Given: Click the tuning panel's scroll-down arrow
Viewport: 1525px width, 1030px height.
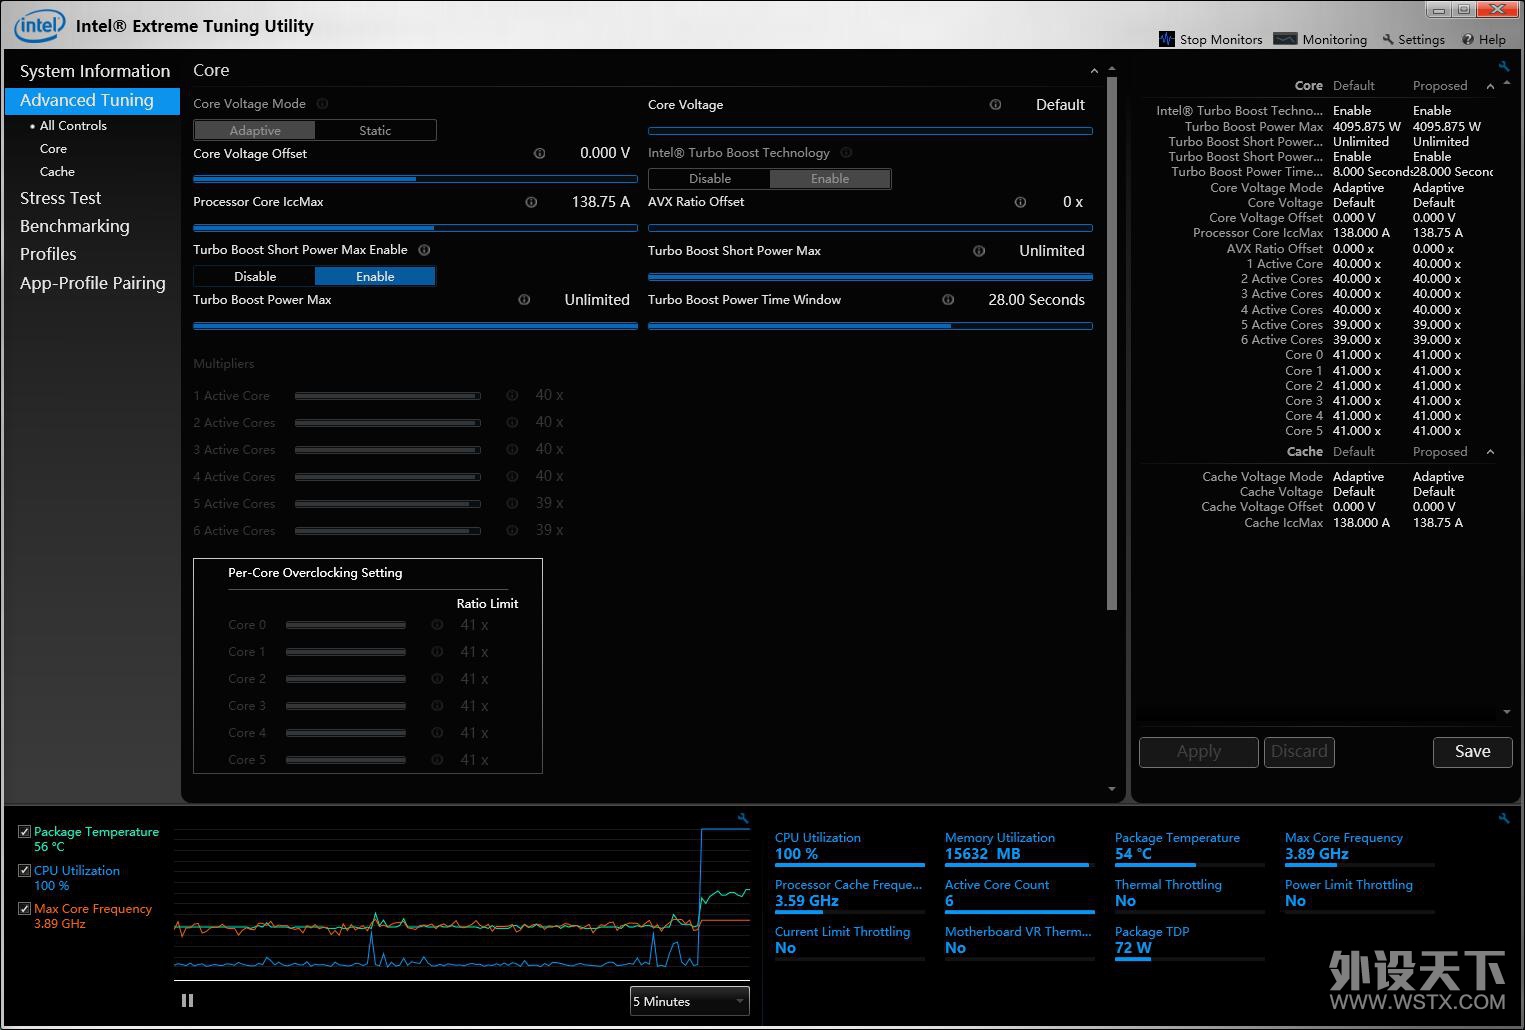Looking at the screenshot, I should coord(1111,789).
